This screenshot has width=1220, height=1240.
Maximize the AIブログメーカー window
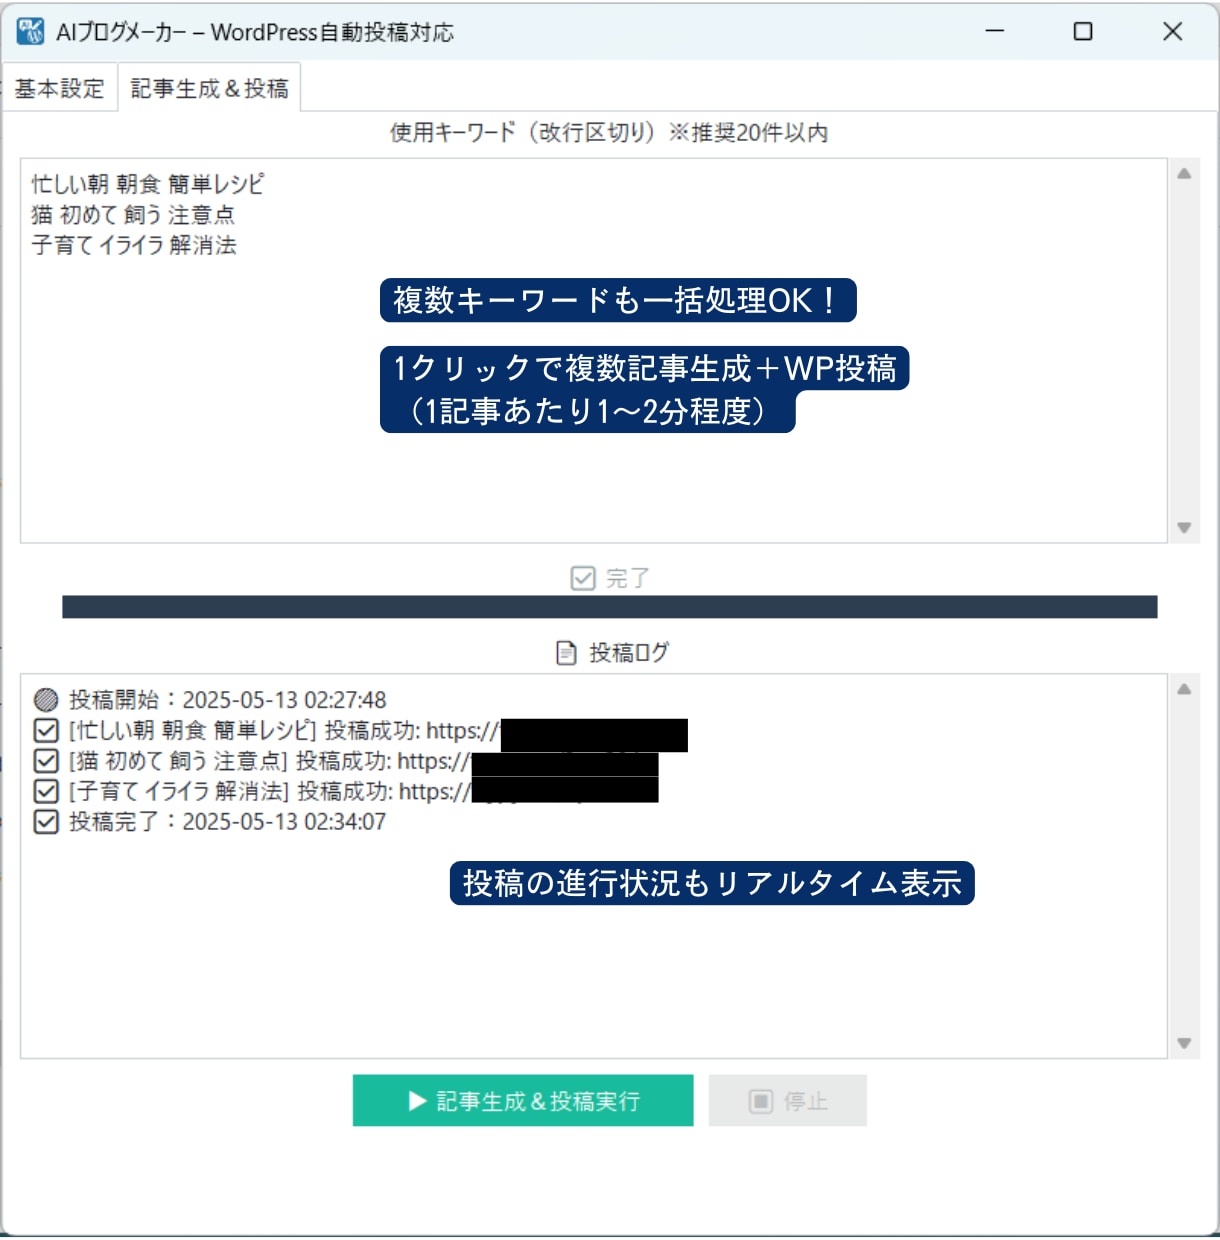pos(1083,32)
